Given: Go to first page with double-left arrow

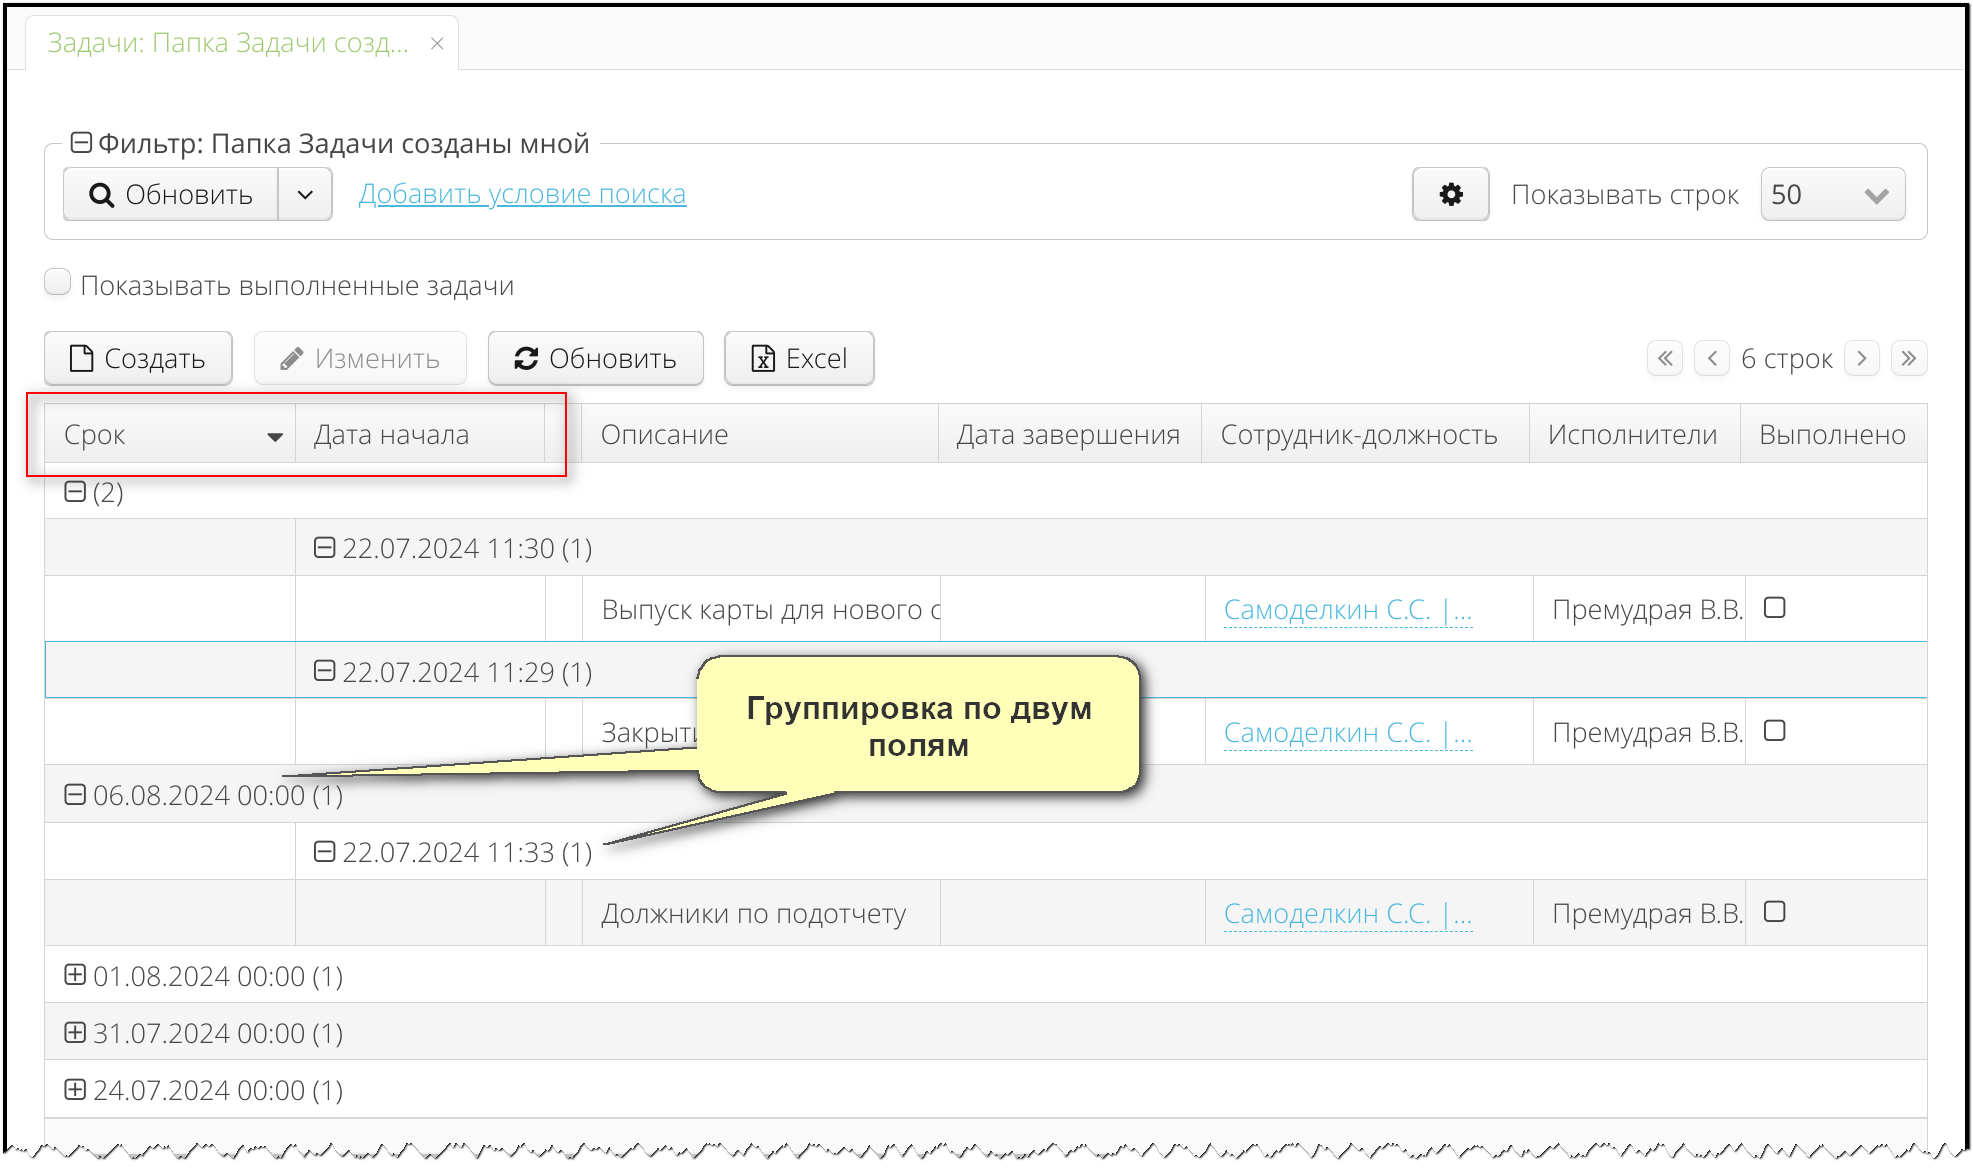Looking at the screenshot, I should (x=1664, y=358).
